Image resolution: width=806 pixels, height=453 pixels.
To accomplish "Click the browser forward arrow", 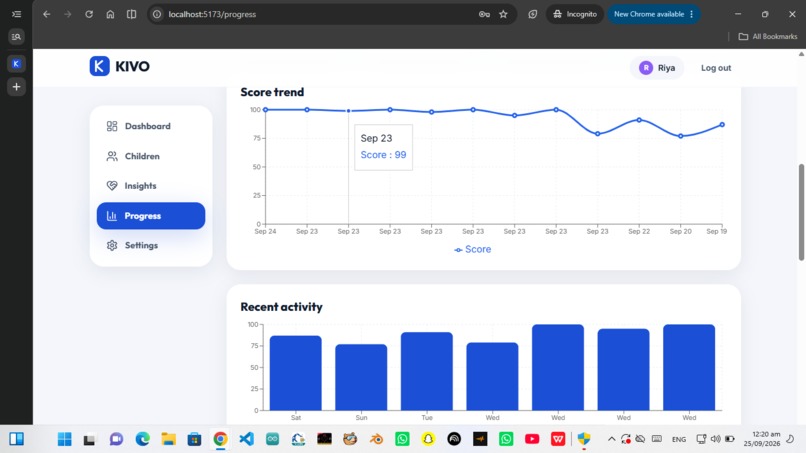I will 68,14.
